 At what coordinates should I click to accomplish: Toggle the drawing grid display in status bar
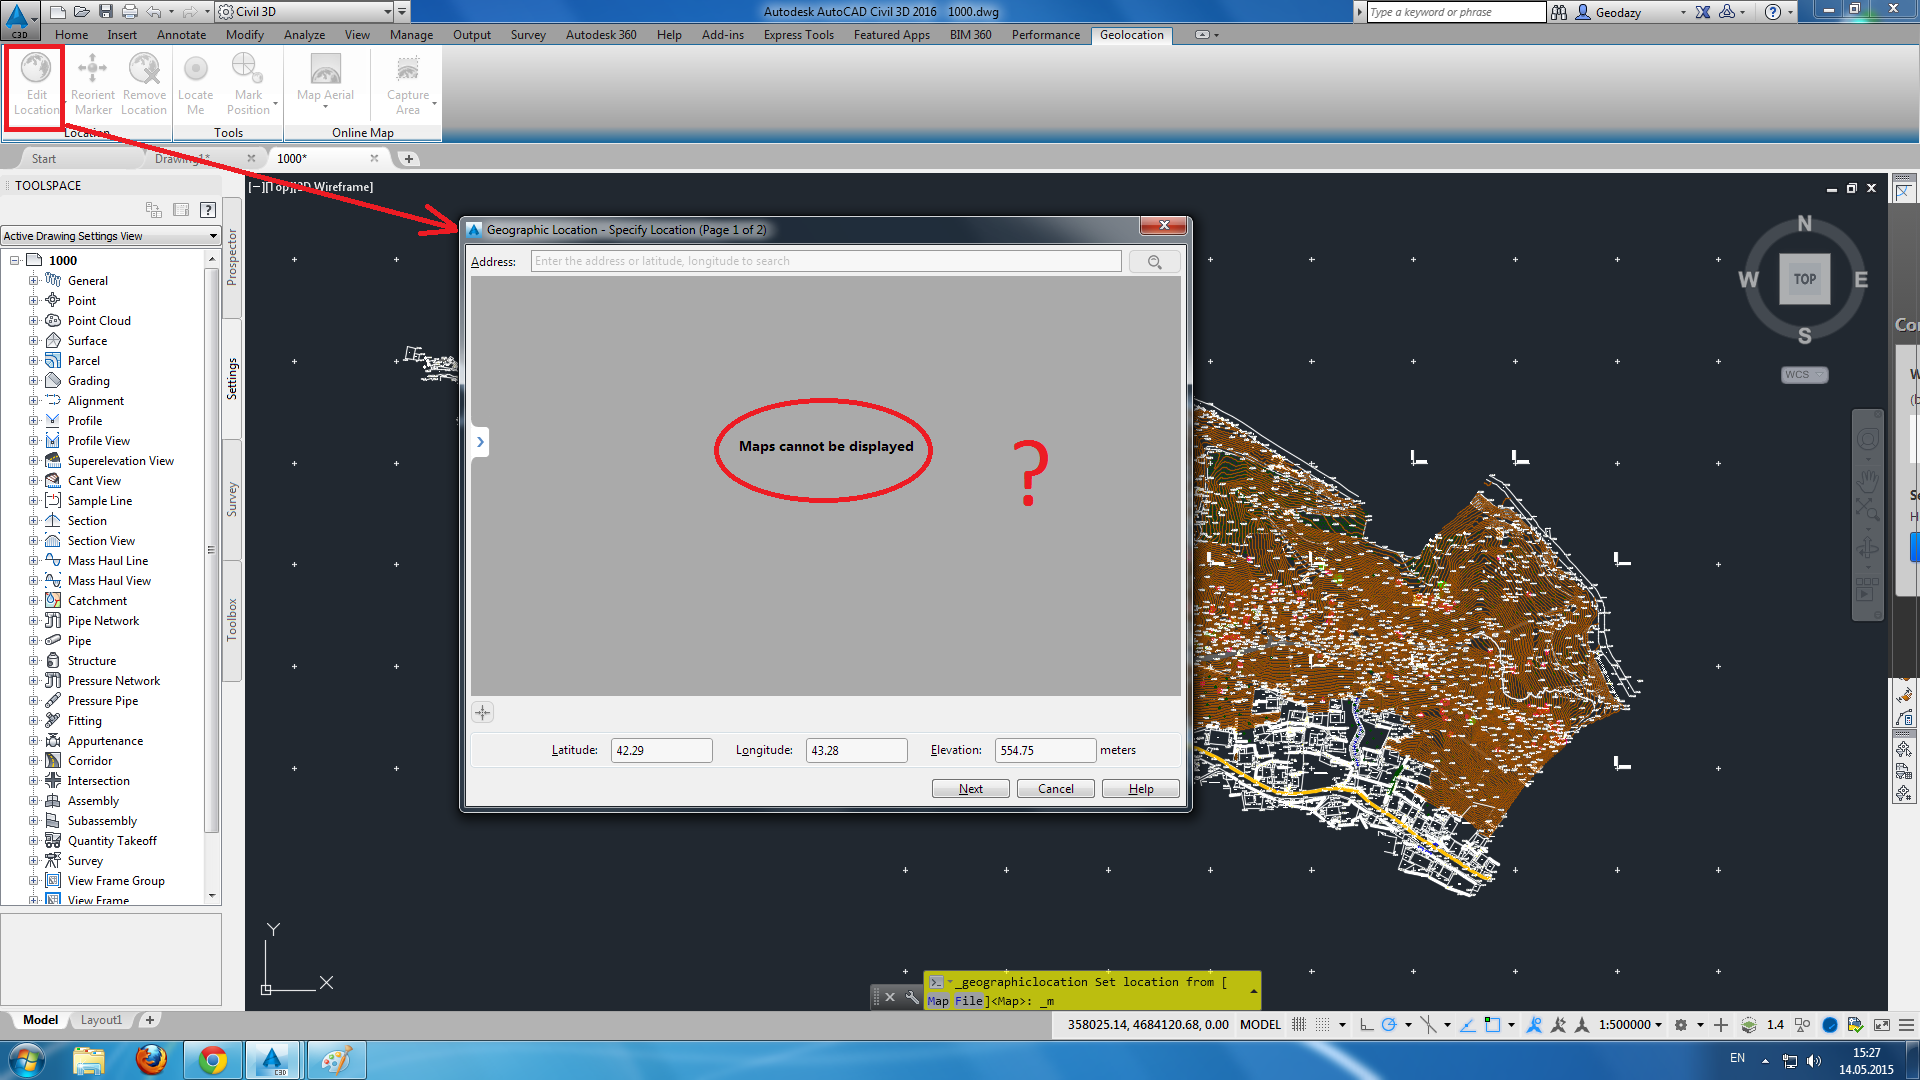(1299, 1025)
